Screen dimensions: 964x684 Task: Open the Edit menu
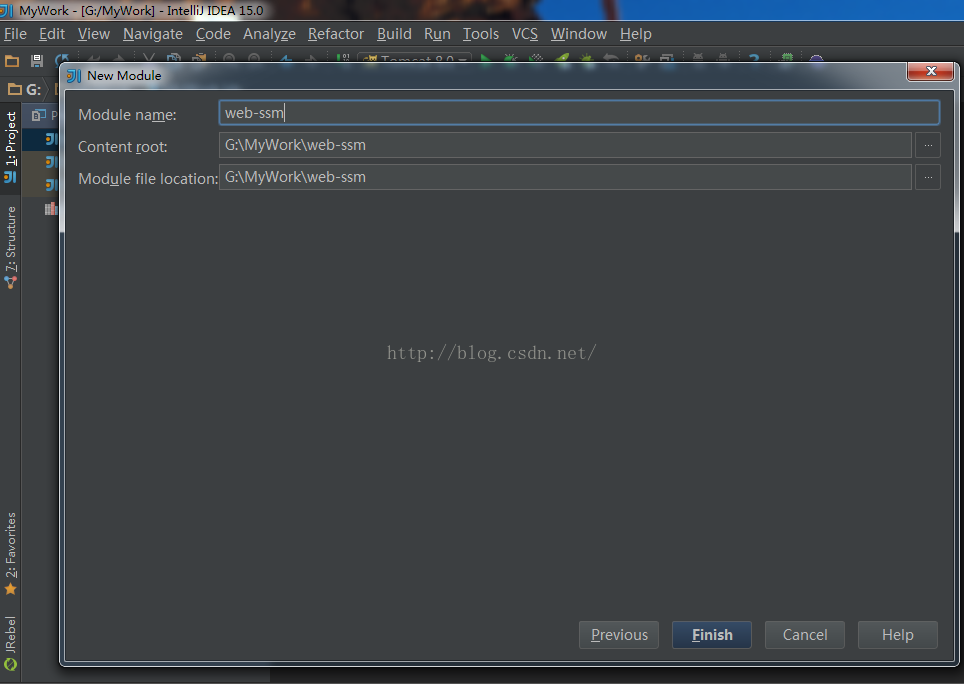(x=52, y=34)
